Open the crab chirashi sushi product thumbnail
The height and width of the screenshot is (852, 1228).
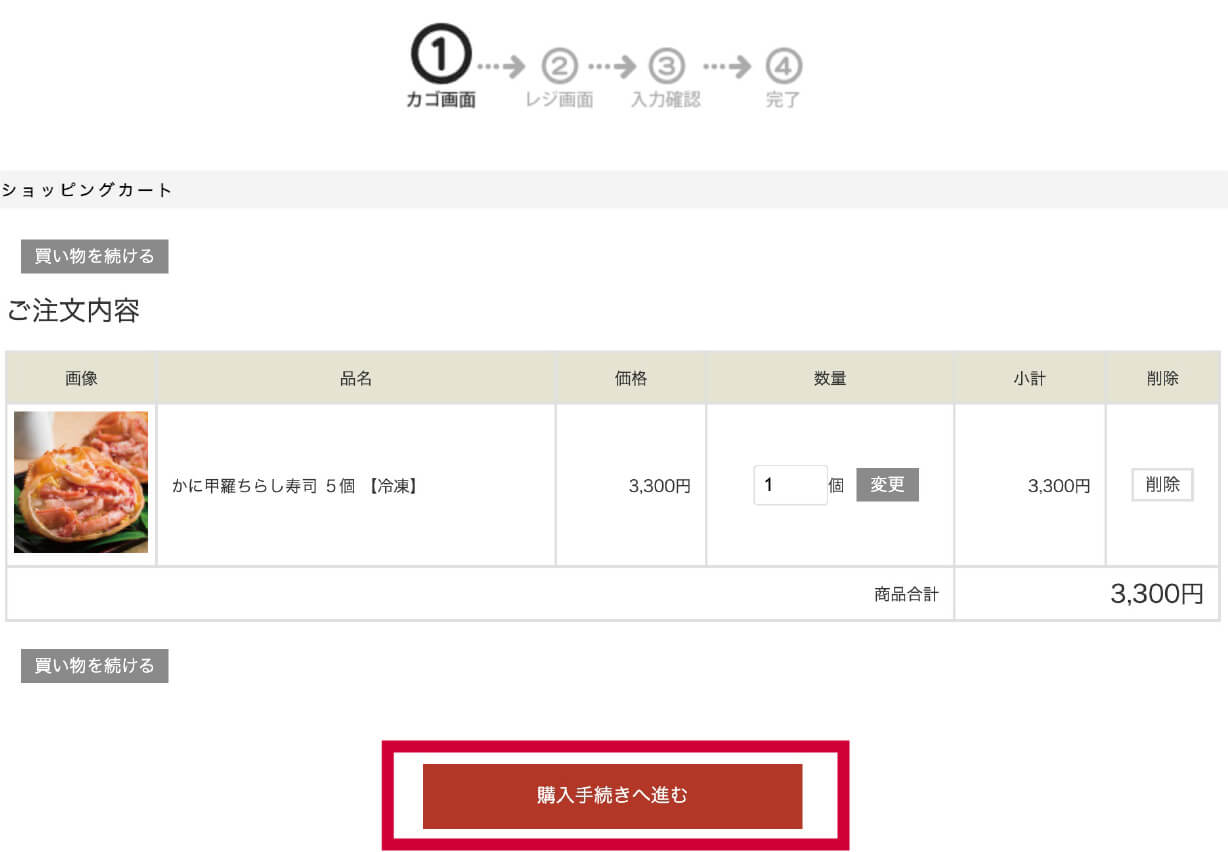81,482
